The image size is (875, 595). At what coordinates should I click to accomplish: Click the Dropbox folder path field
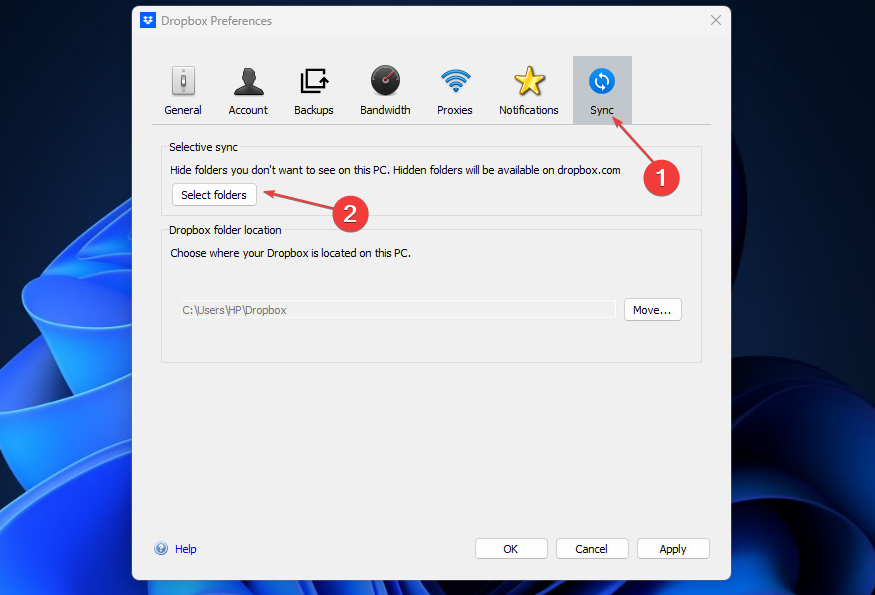(398, 310)
